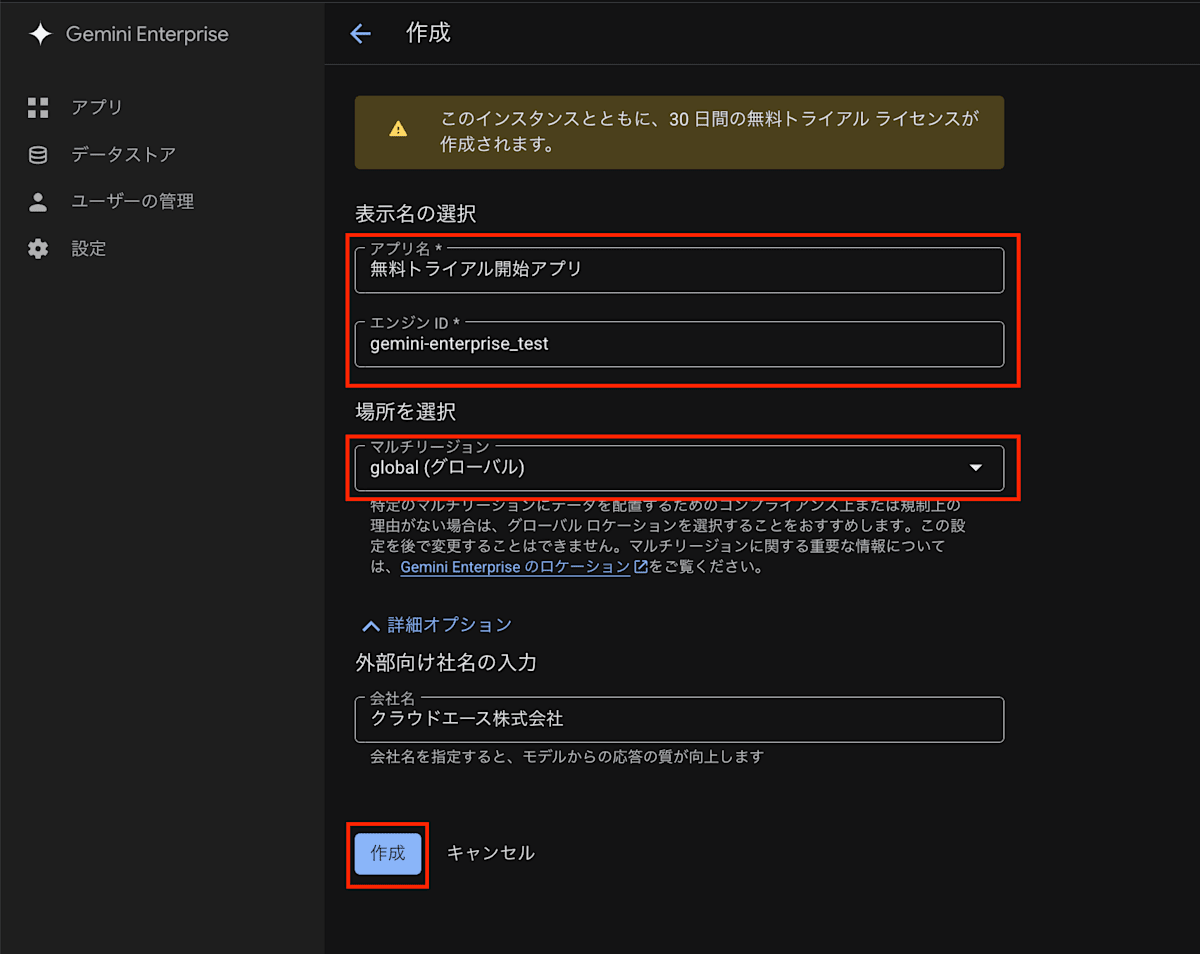This screenshot has height=954, width=1200.
Task: Click the アプリ名 input field
Action: click(x=679, y=270)
